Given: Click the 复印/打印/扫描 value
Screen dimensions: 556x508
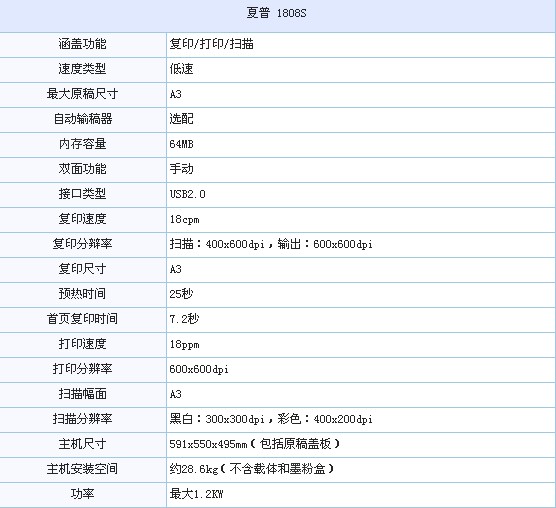Looking at the screenshot, I should tap(211, 44).
